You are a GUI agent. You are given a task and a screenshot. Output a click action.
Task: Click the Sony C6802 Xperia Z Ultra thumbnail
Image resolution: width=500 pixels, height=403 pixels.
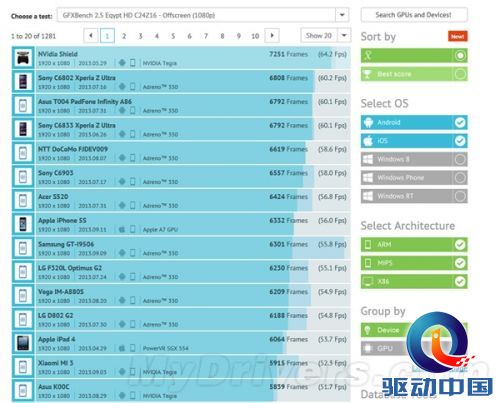pyautogui.click(x=23, y=82)
